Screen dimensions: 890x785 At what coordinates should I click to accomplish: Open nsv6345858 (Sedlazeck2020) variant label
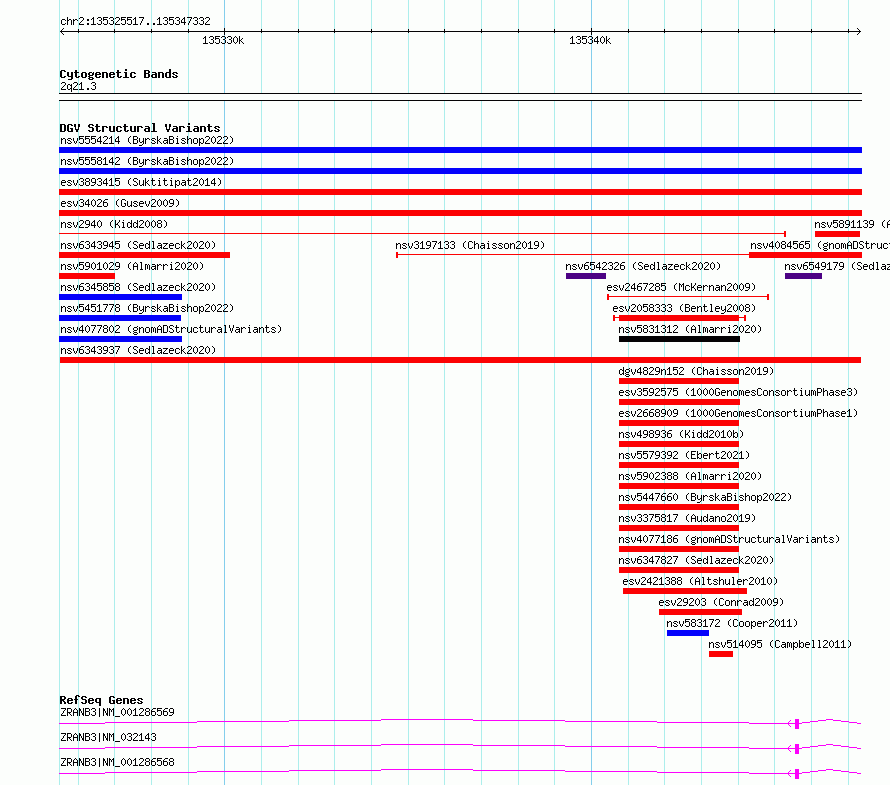tap(138, 287)
